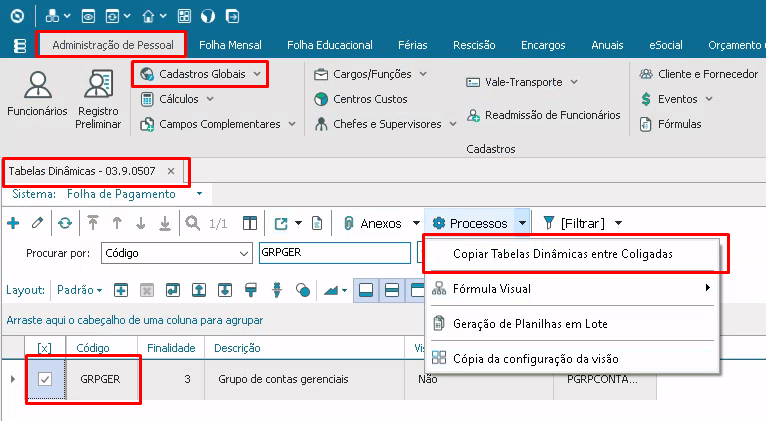Open Registro Preliminar ribbon icon

98,99
